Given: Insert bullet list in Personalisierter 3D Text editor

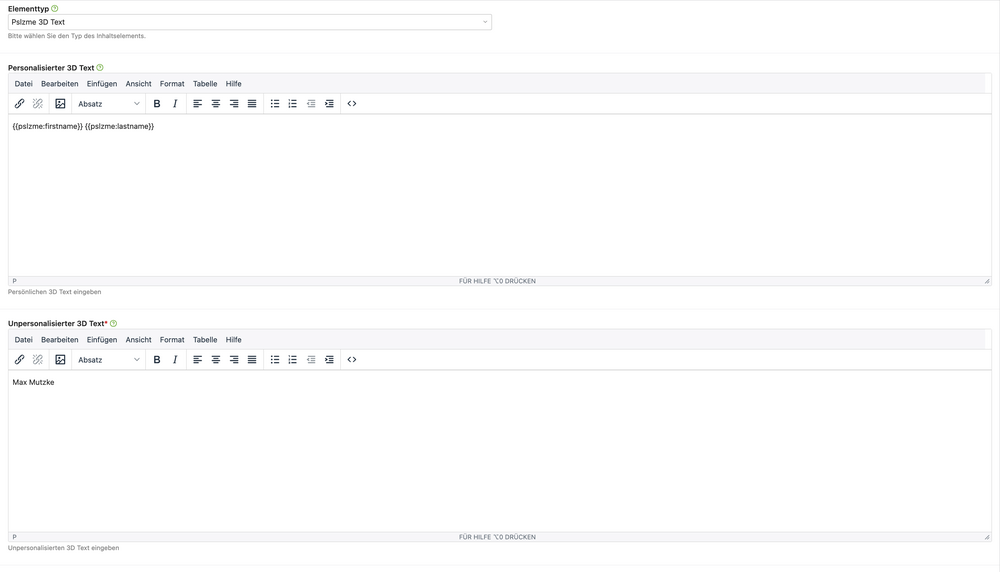Looking at the screenshot, I should [275, 103].
